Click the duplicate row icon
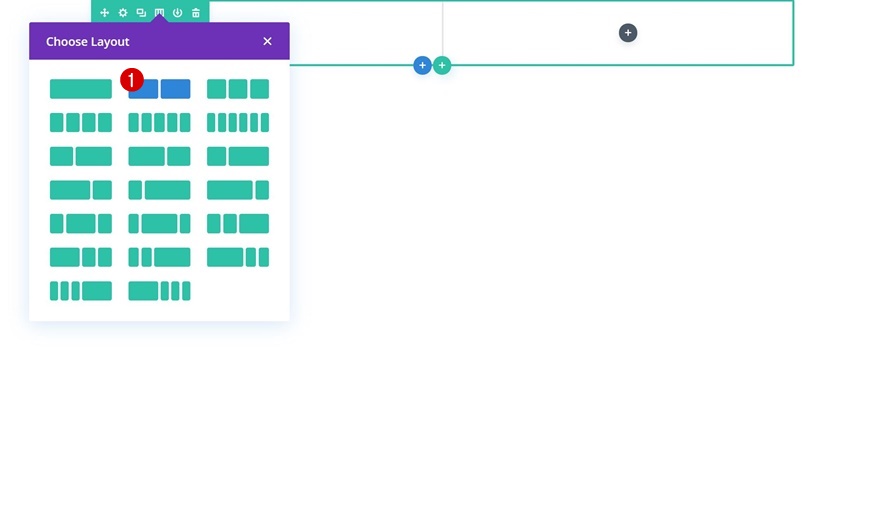The height and width of the screenshot is (528, 880). click(141, 12)
